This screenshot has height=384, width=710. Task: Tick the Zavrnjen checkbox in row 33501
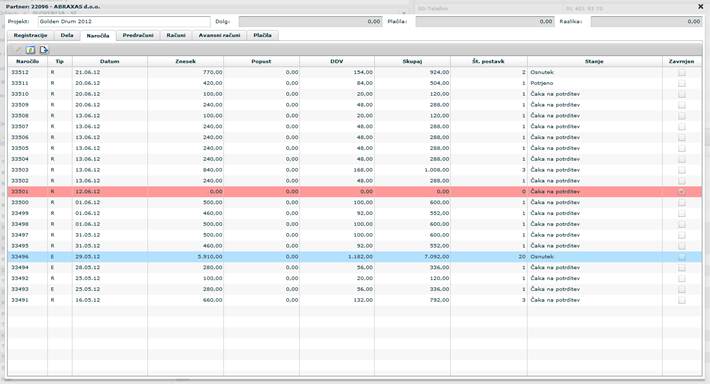[x=681, y=192]
